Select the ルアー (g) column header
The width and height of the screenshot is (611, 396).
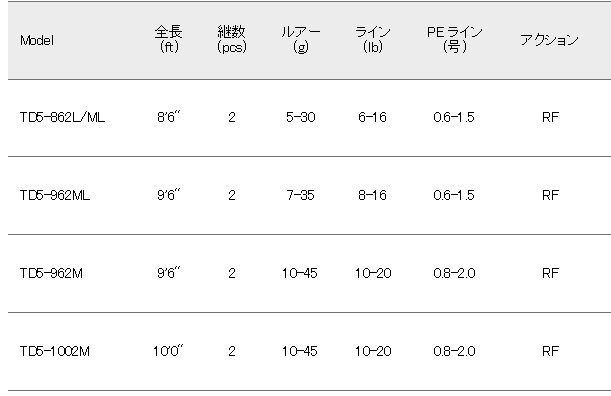300,39
